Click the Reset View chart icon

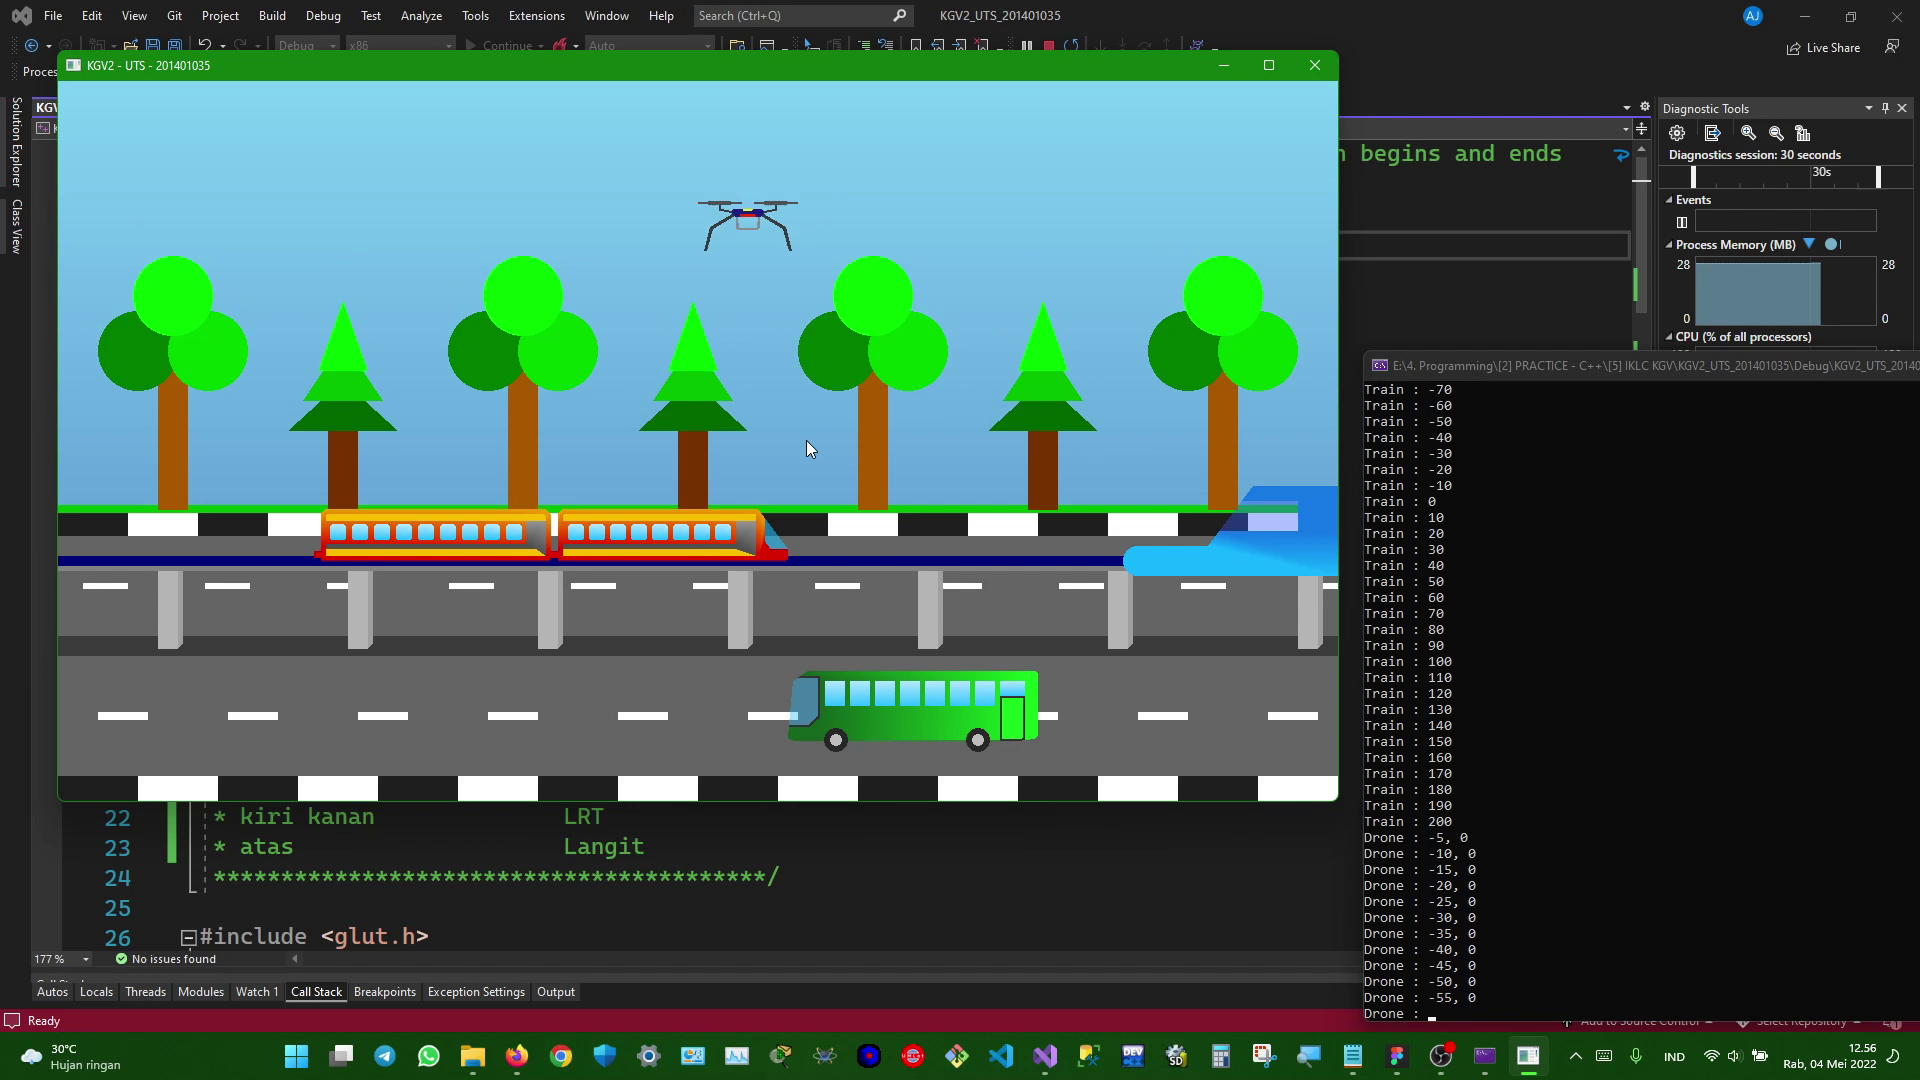pos(1803,133)
